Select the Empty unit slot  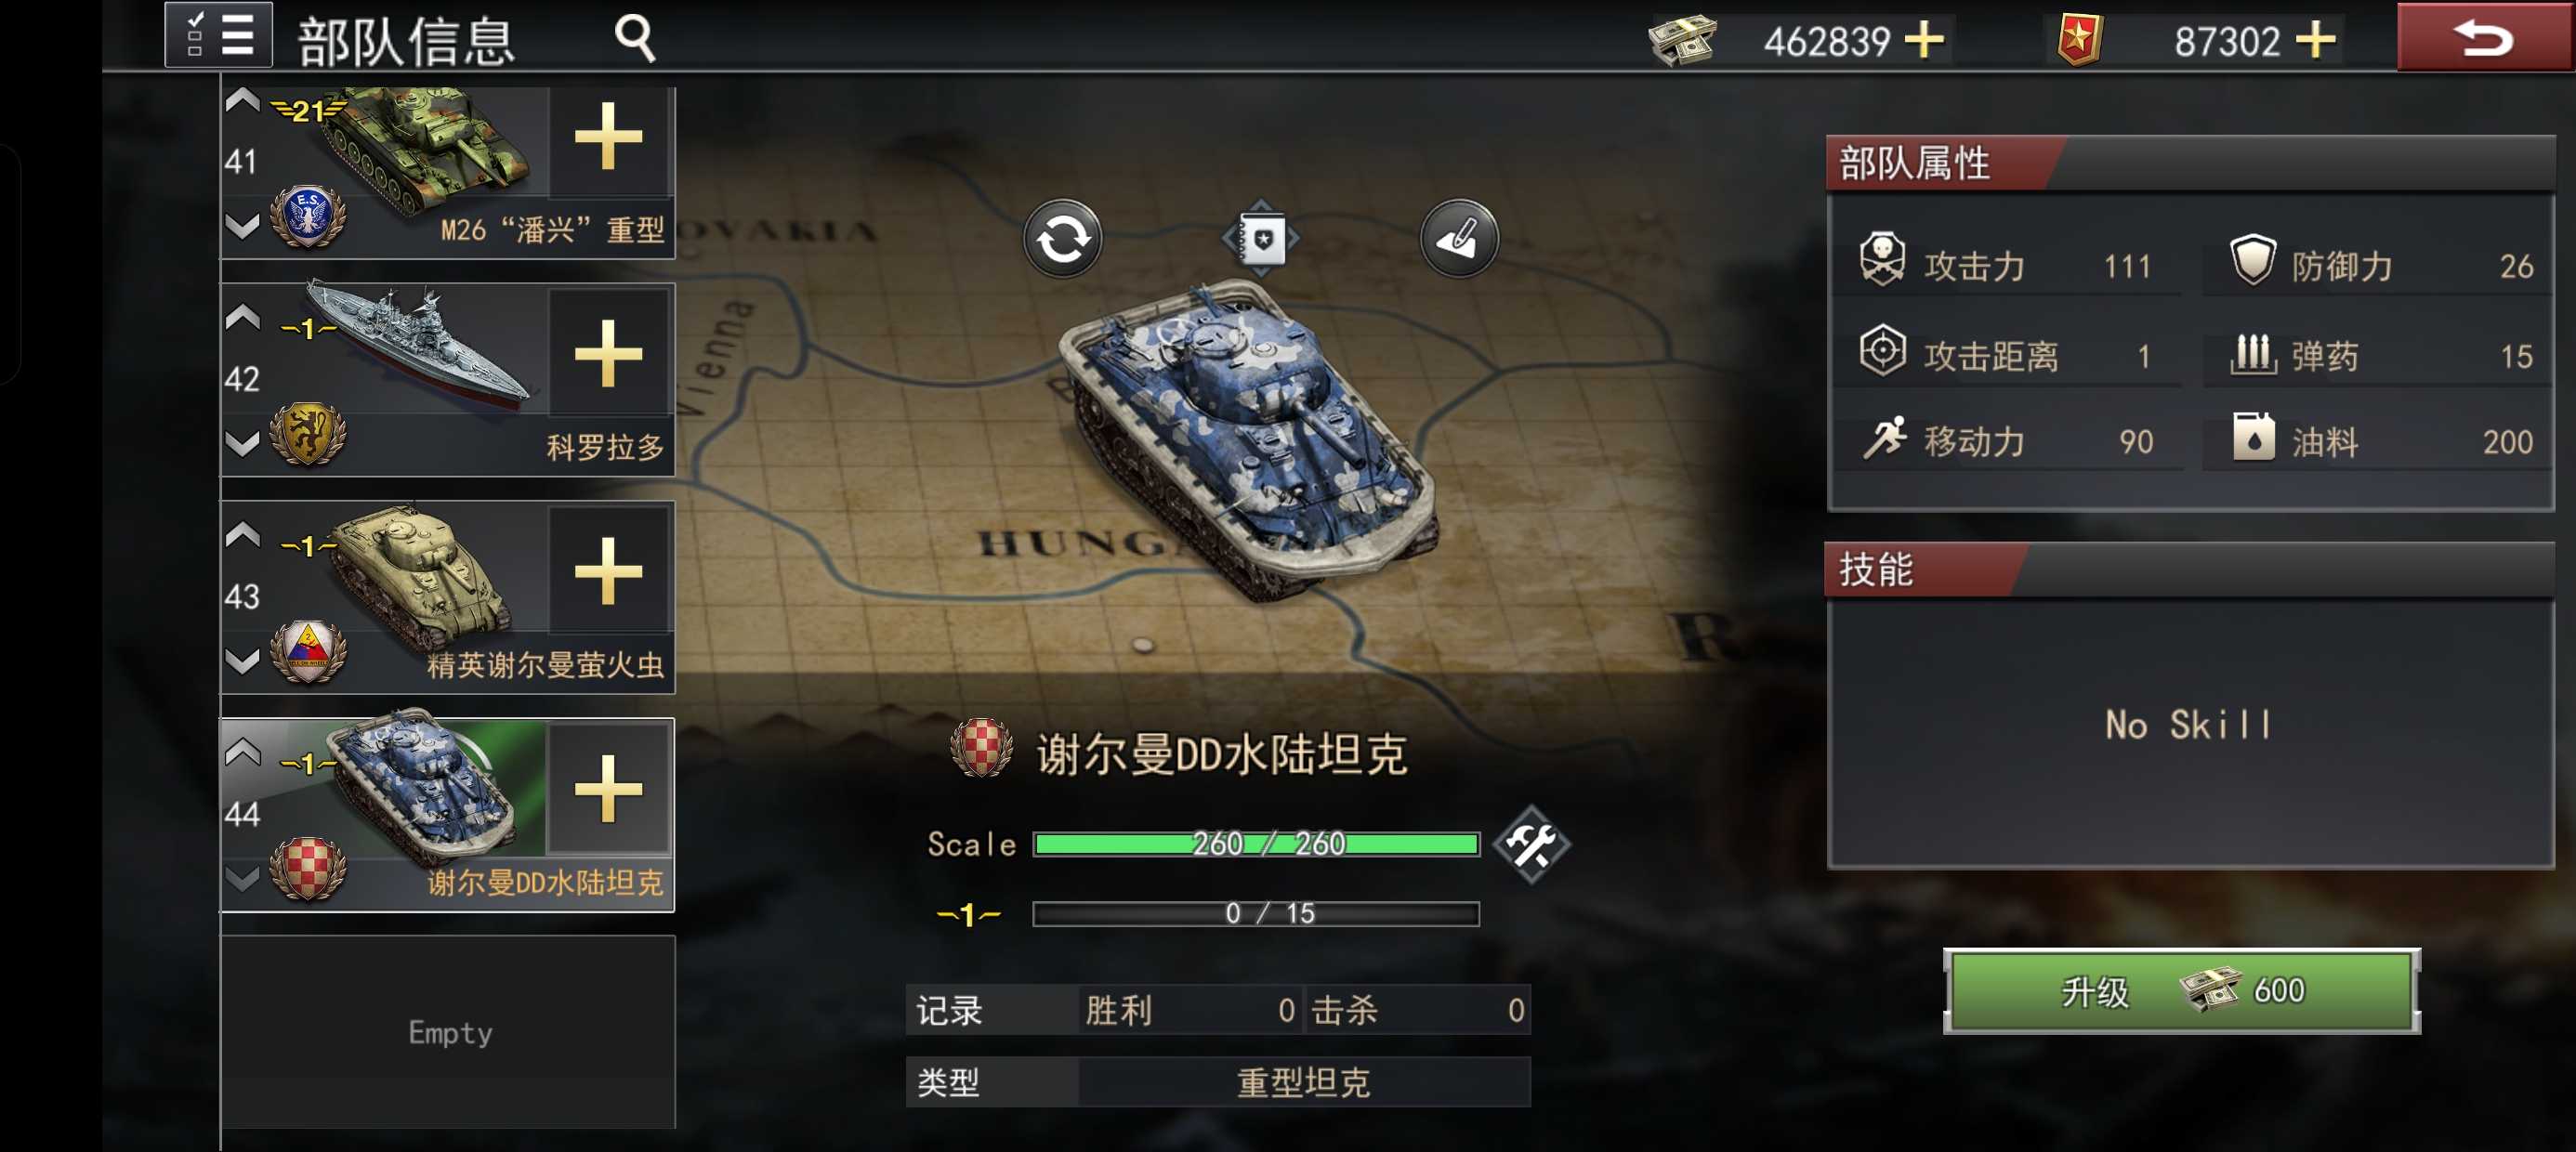448,1032
